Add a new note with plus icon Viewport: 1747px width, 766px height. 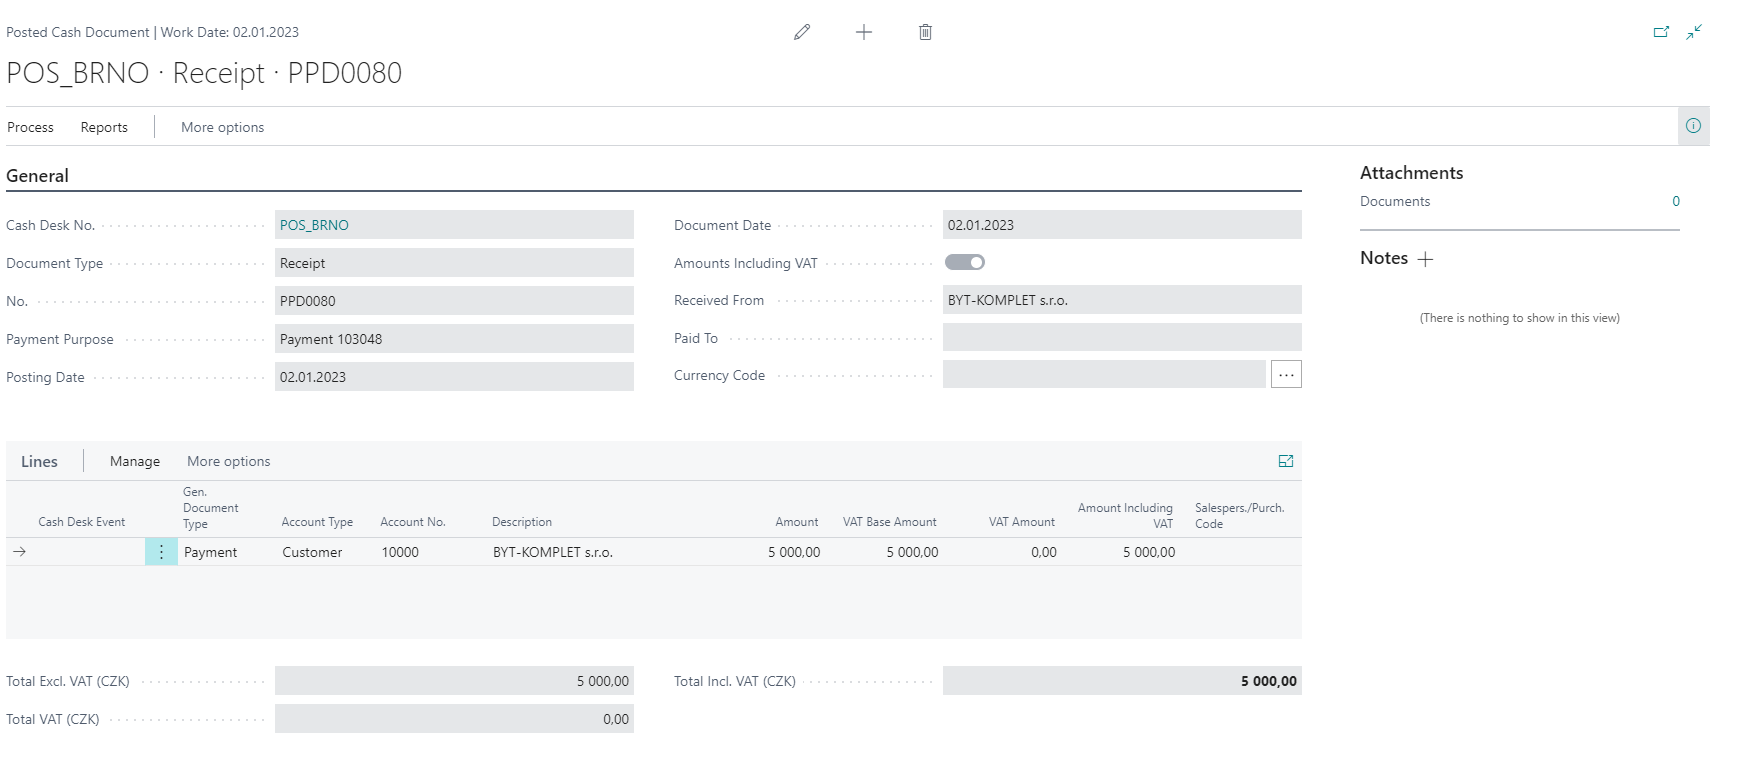(1425, 259)
